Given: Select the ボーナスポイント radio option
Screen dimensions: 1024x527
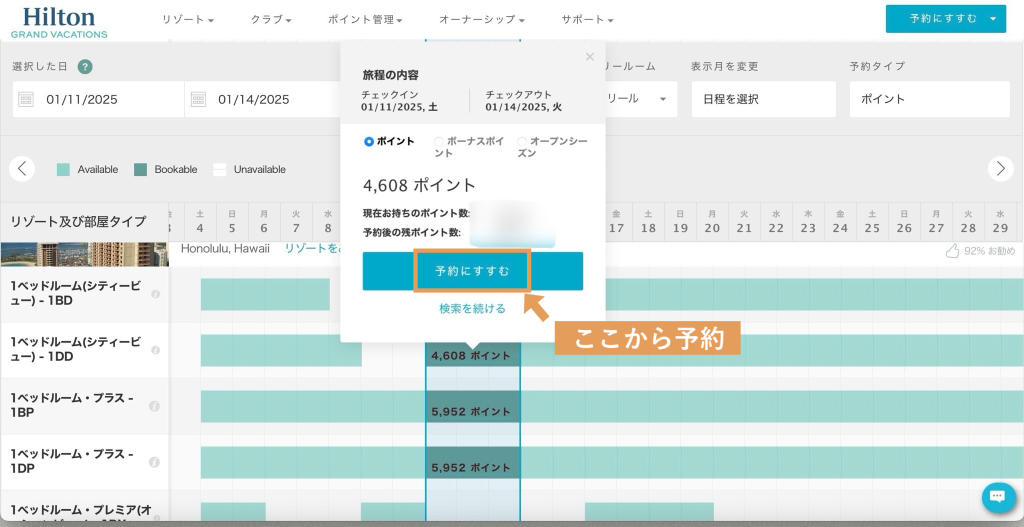Looking at the screenshot, I should (x=439, y=142).
